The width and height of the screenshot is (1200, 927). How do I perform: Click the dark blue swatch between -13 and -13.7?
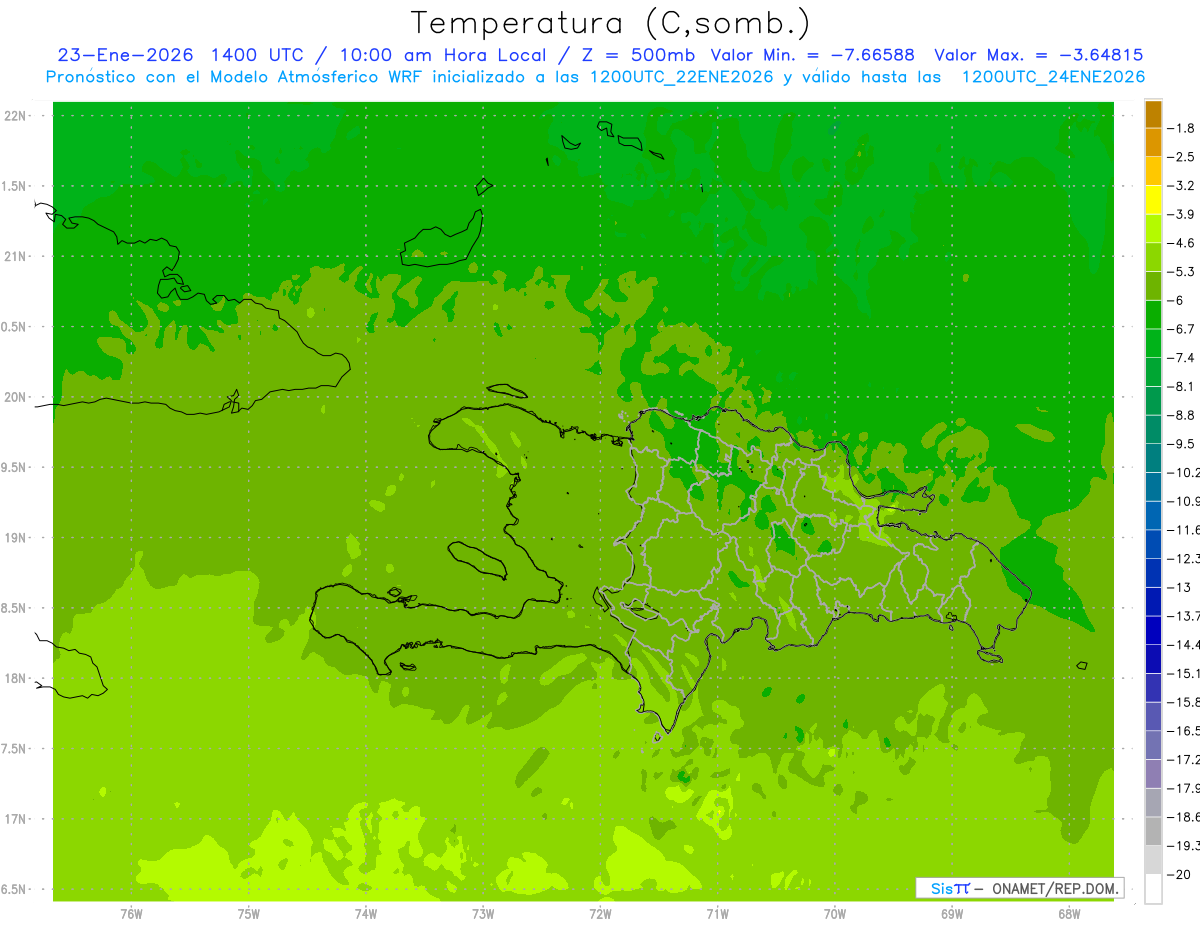pos(1153,601)
